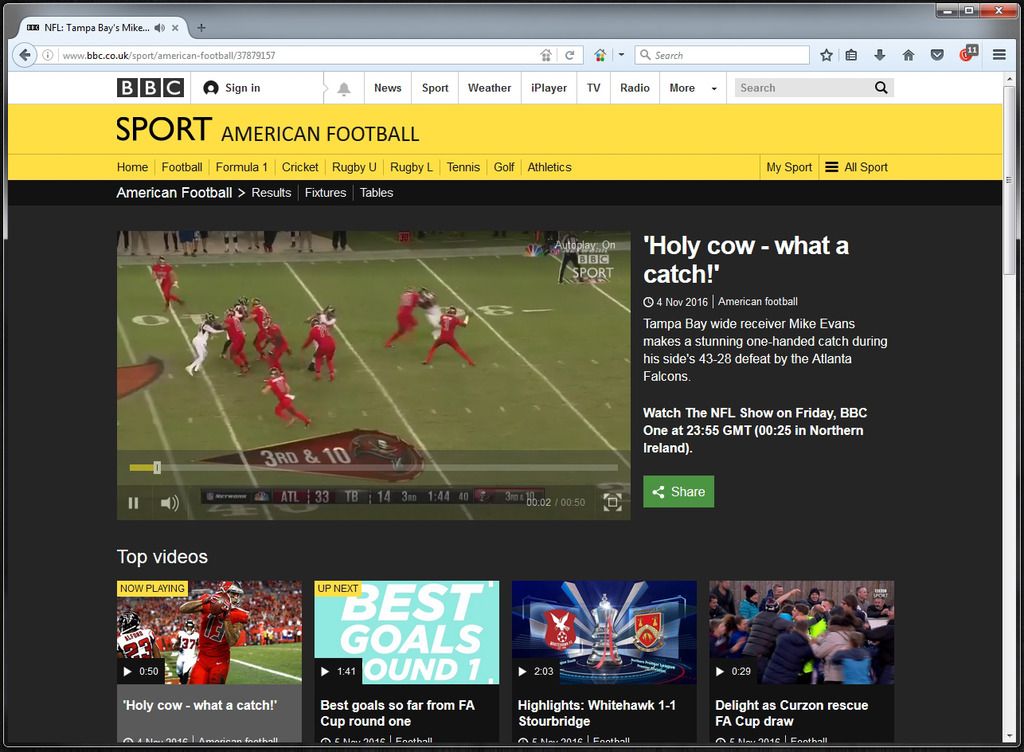Show bookmarks list icon in toolbar
This screenshot has width=1024, height=752.
click(x=851, y=55)
